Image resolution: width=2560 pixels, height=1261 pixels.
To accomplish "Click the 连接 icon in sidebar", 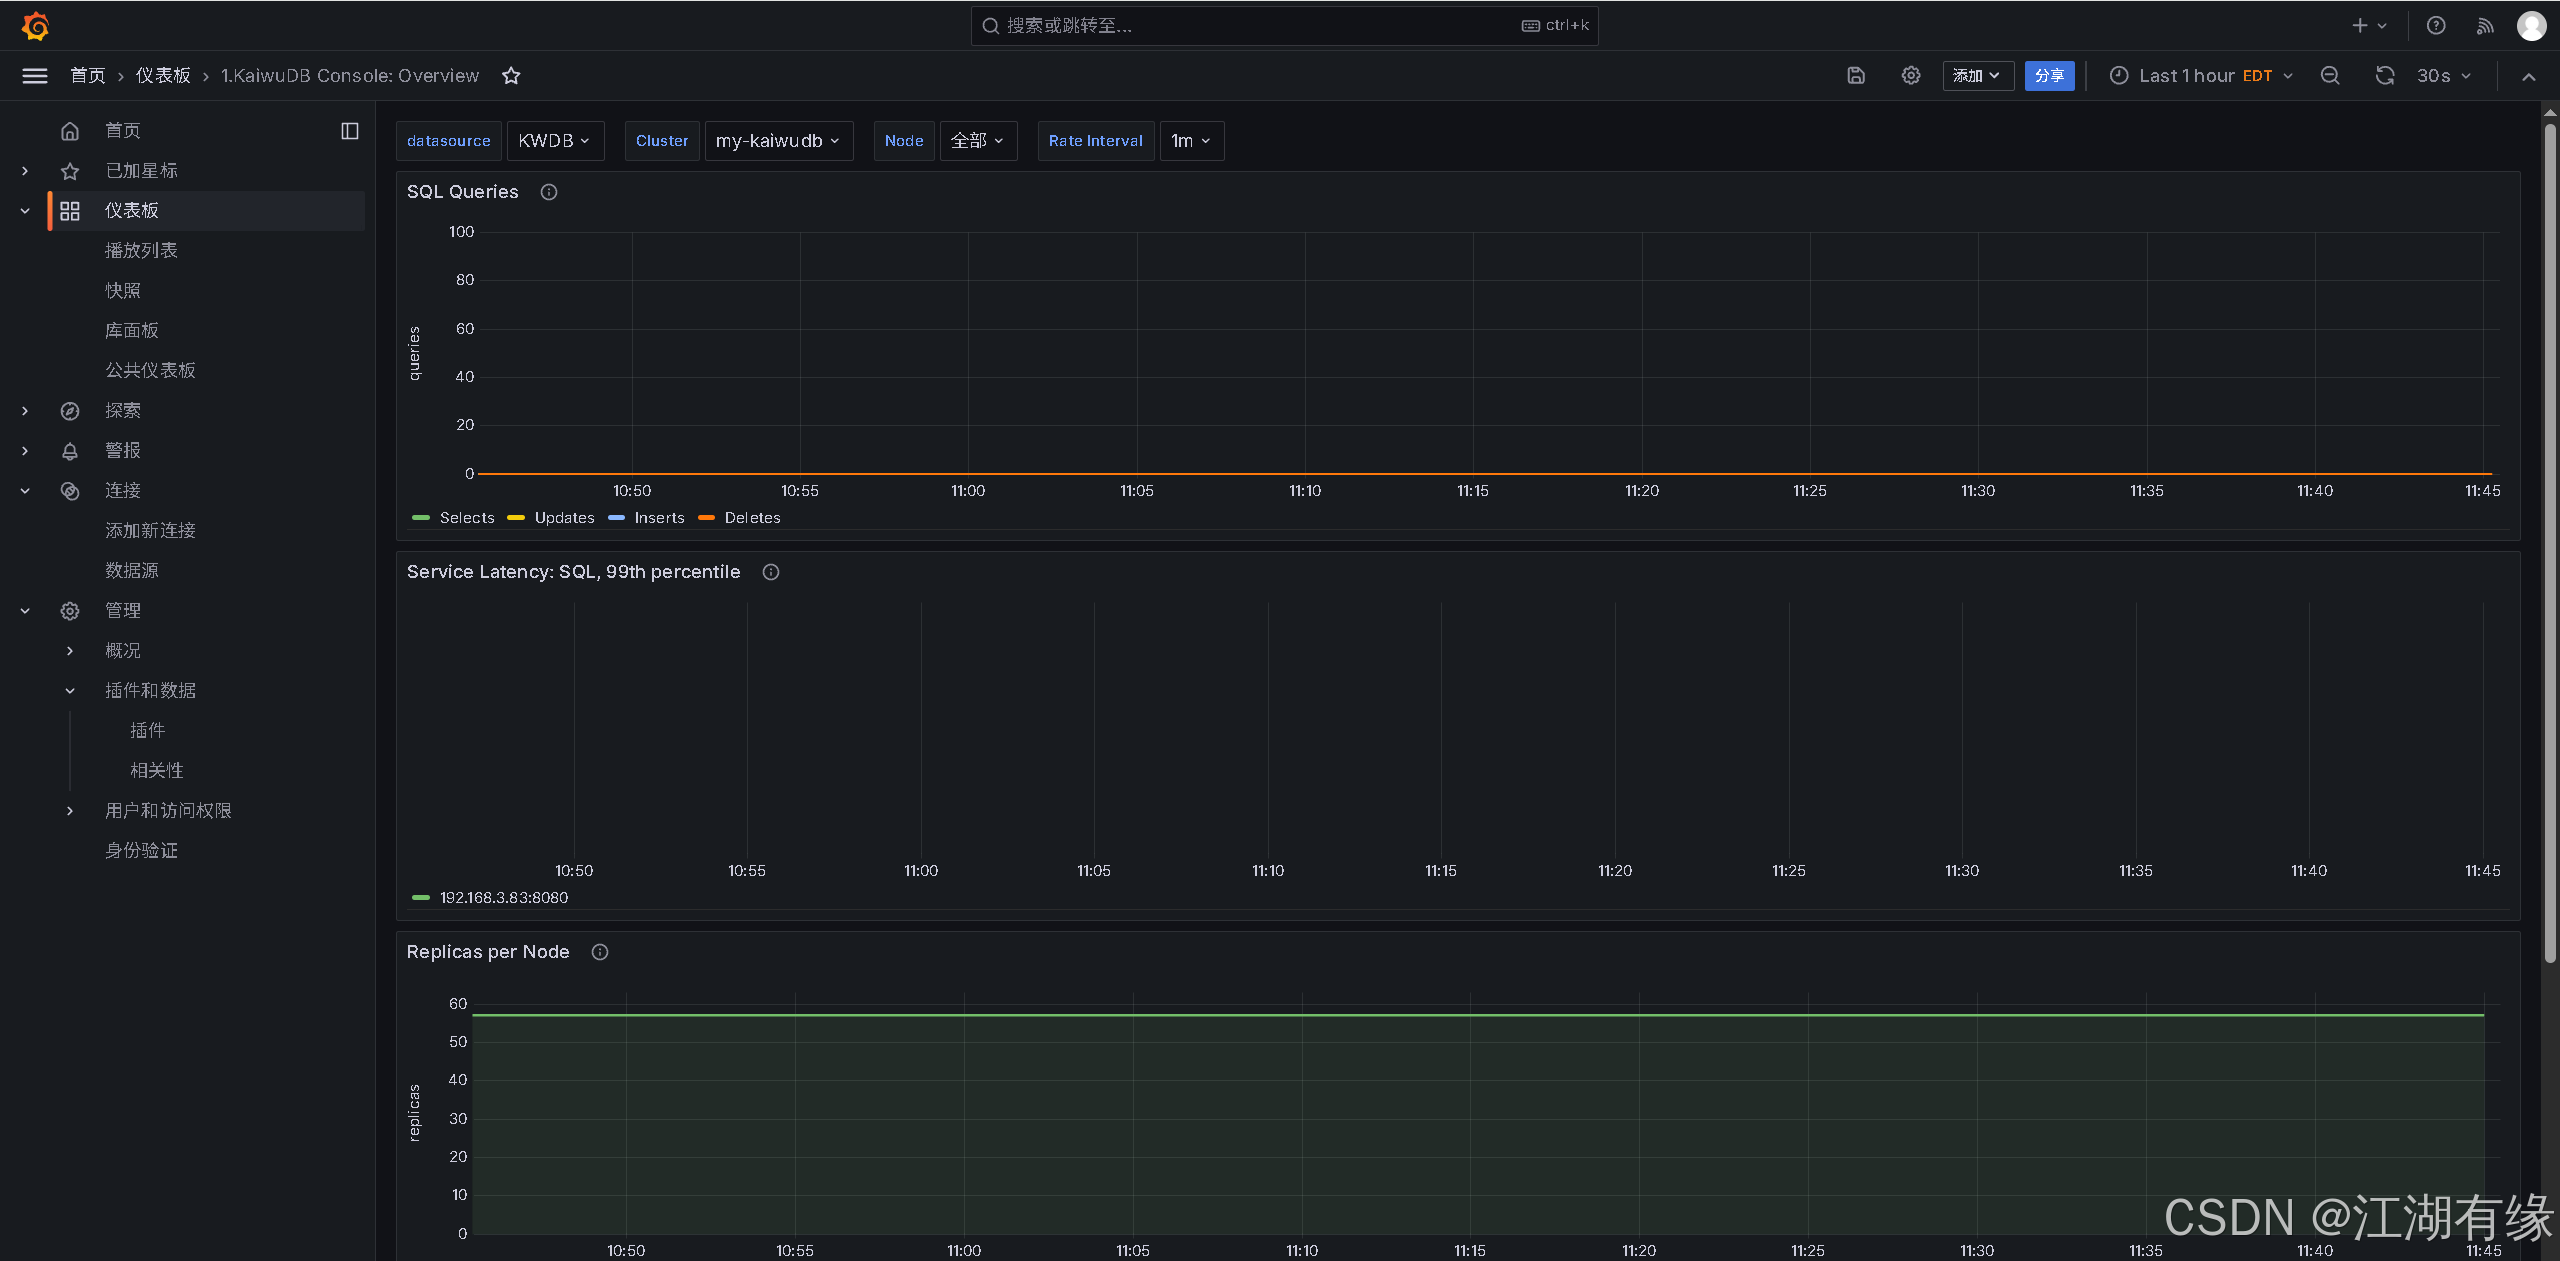I will pyautogui.click(x=70, y=491).
